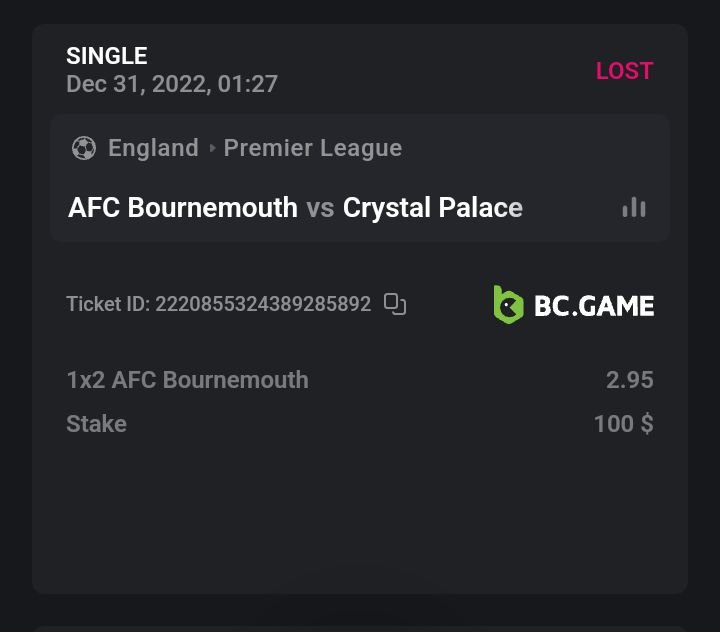Select the England country breadcrumb

pyautogui.click(x=153, y=148)
